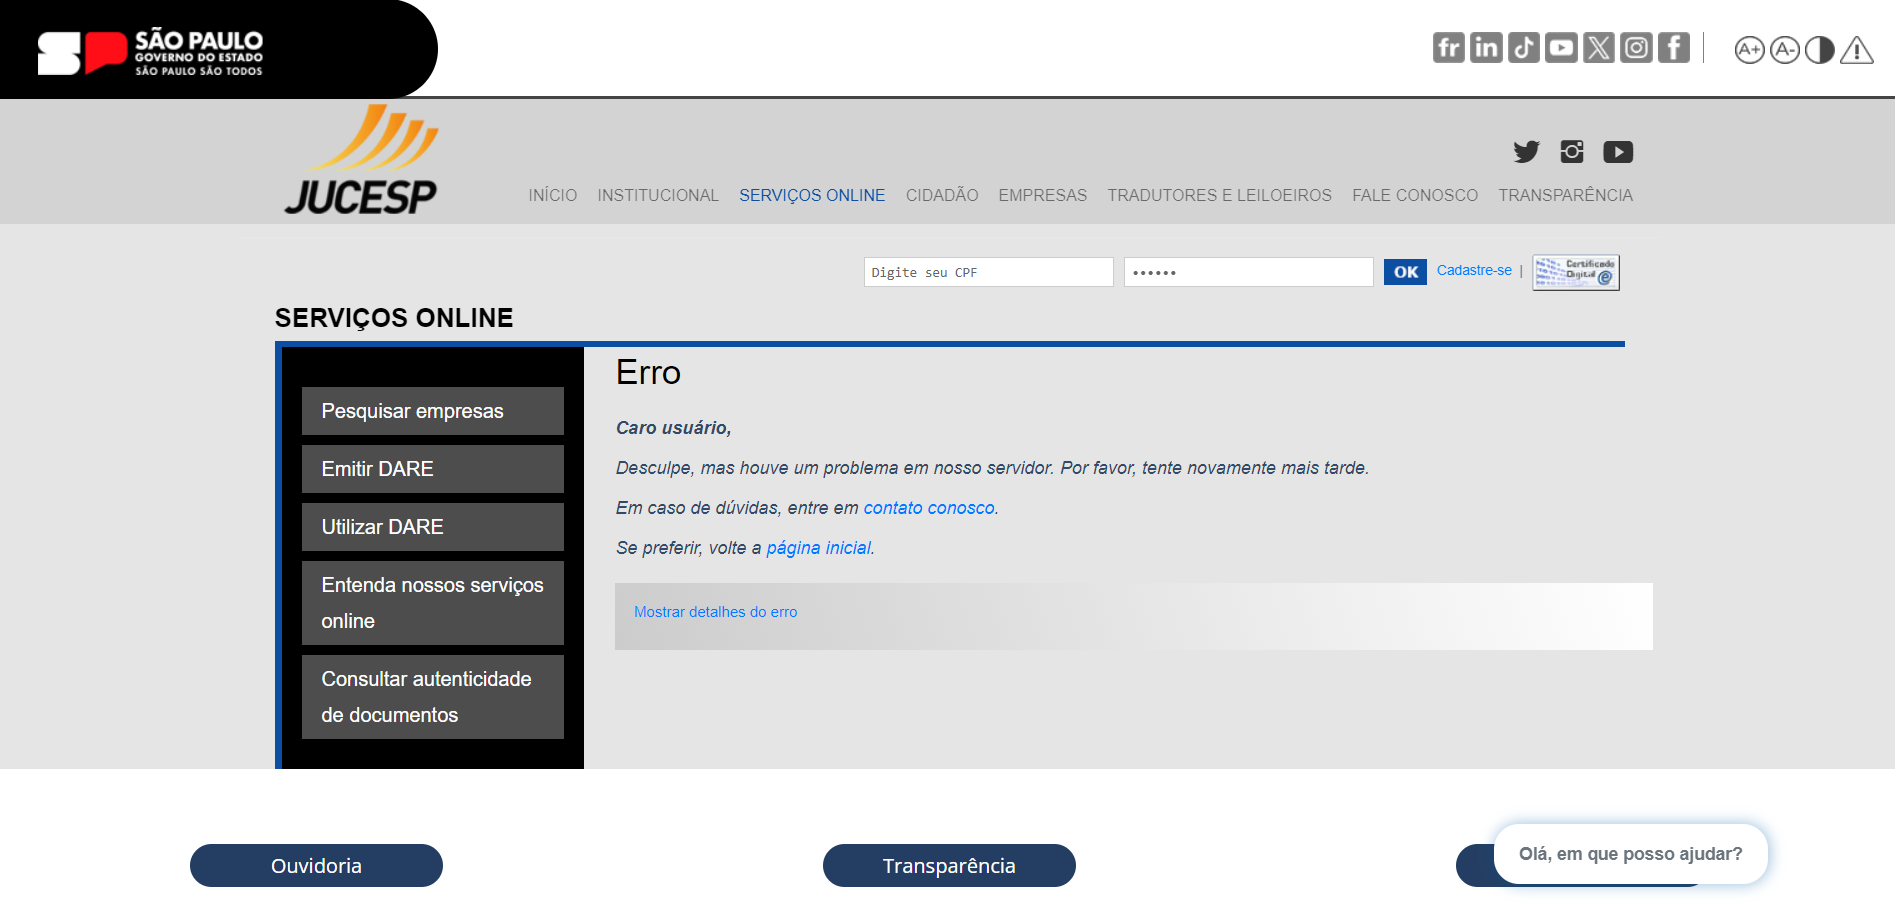Click the Facebook icon in the top bar

1673,48
